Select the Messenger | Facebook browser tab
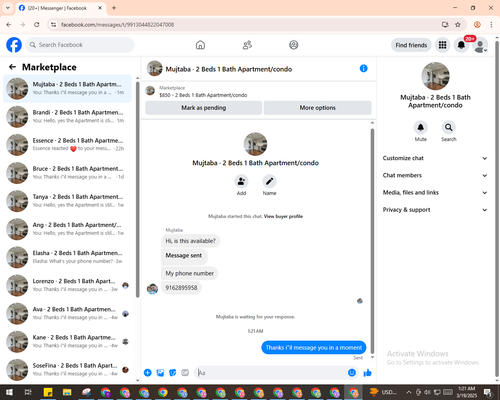The width and height of the screenshot is (500, 400). click(x=60, y=8)
